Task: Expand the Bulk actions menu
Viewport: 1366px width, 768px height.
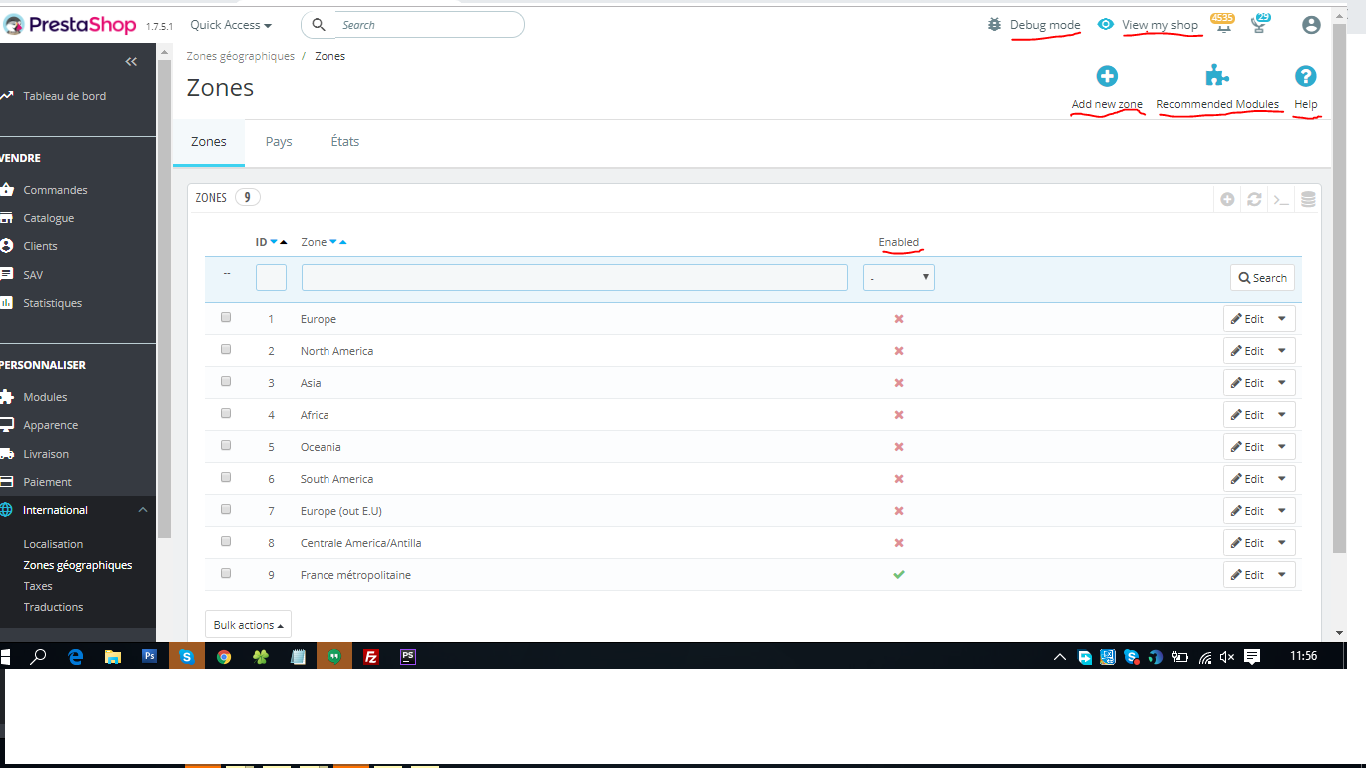Action: pos(248,625)
